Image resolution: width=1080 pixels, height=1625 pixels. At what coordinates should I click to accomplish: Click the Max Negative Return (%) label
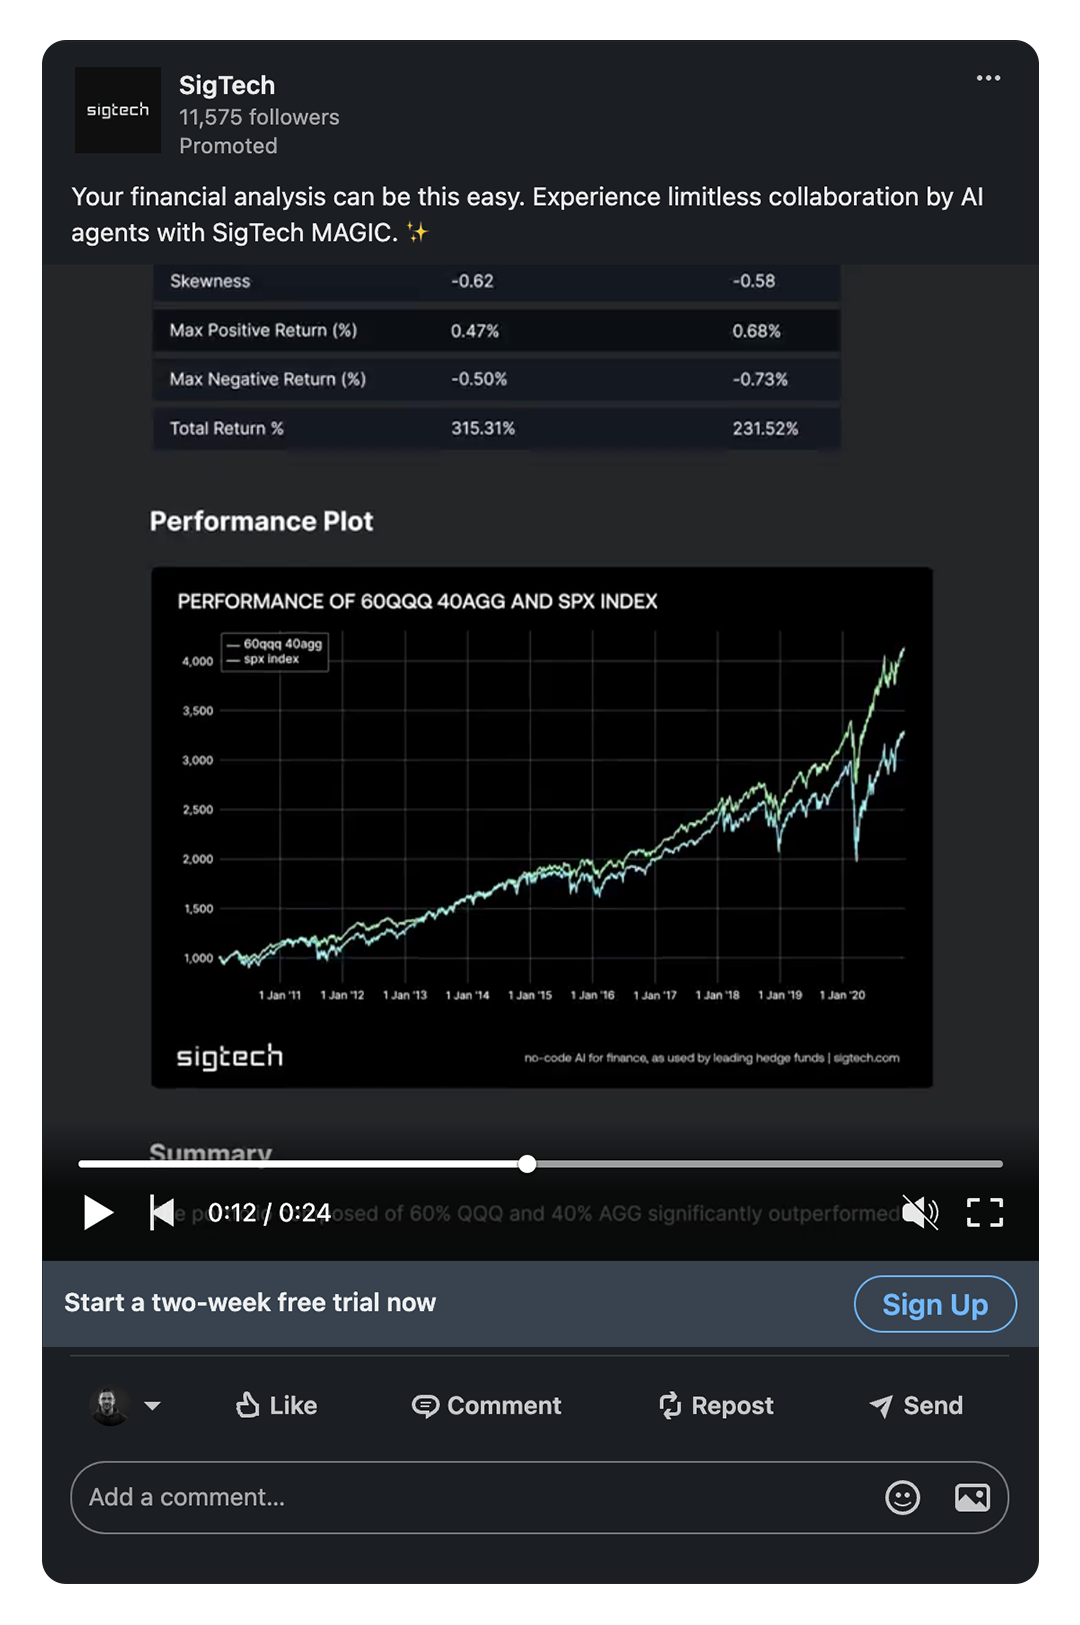coord(268,379)
